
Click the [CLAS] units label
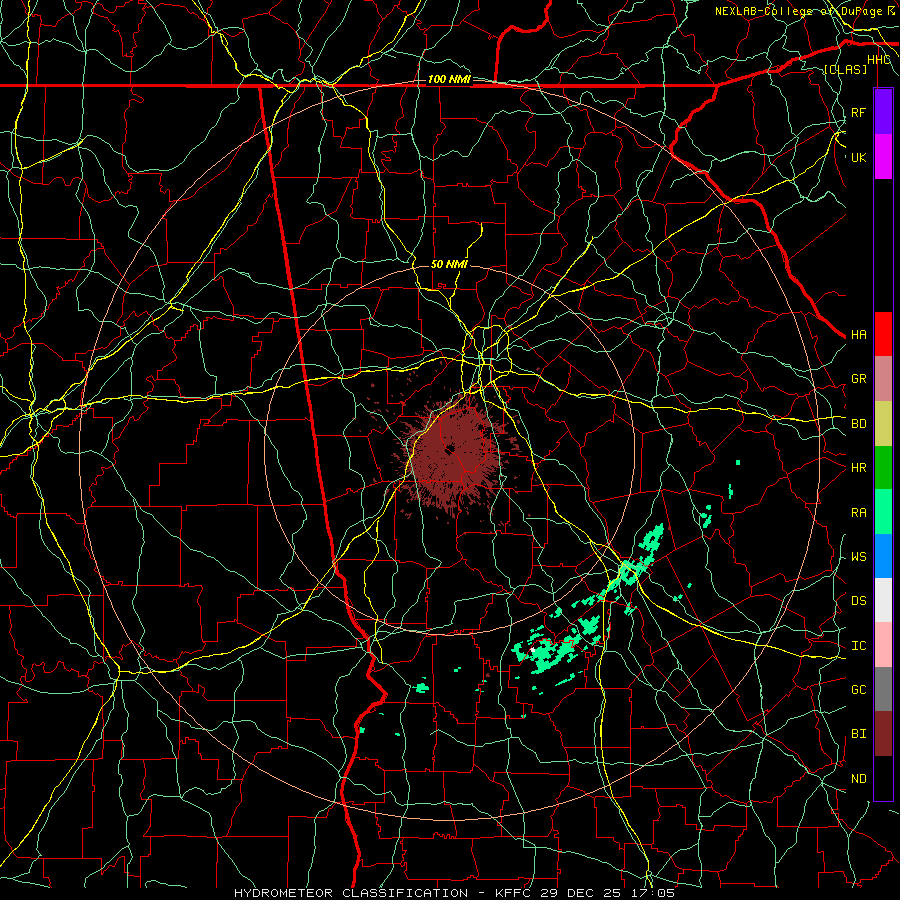click(x=845, y=69)
